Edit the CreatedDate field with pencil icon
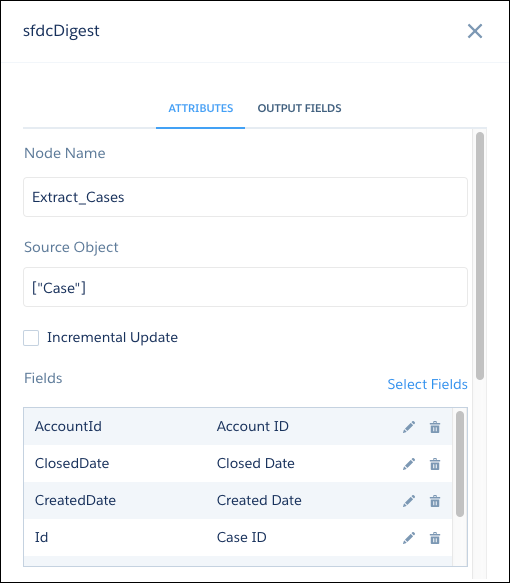The width and height of the screenshot is (510, 583). 409,501
